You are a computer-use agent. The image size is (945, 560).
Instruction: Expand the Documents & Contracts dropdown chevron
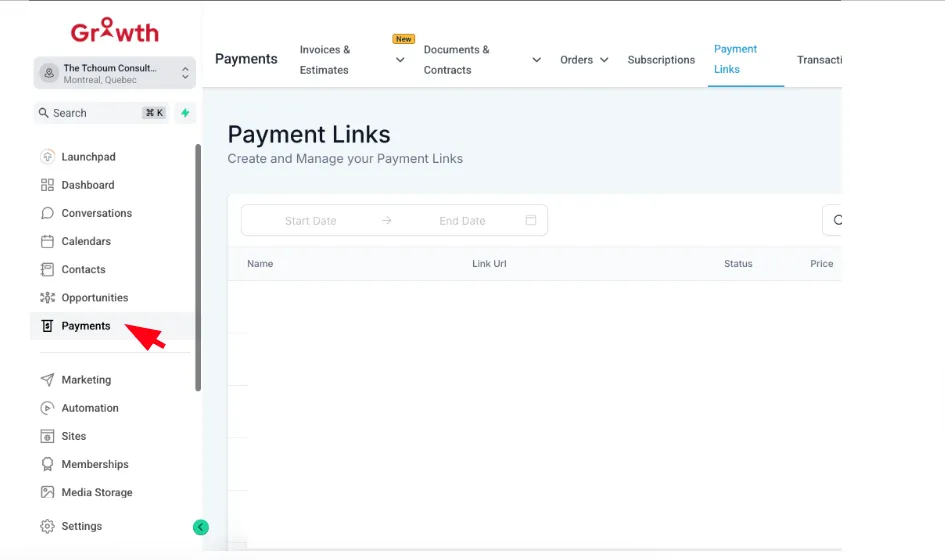(x=536, y=60)
